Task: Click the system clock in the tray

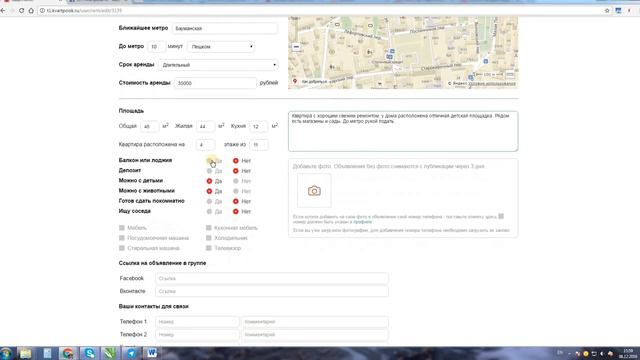Action: click(628, 353)
